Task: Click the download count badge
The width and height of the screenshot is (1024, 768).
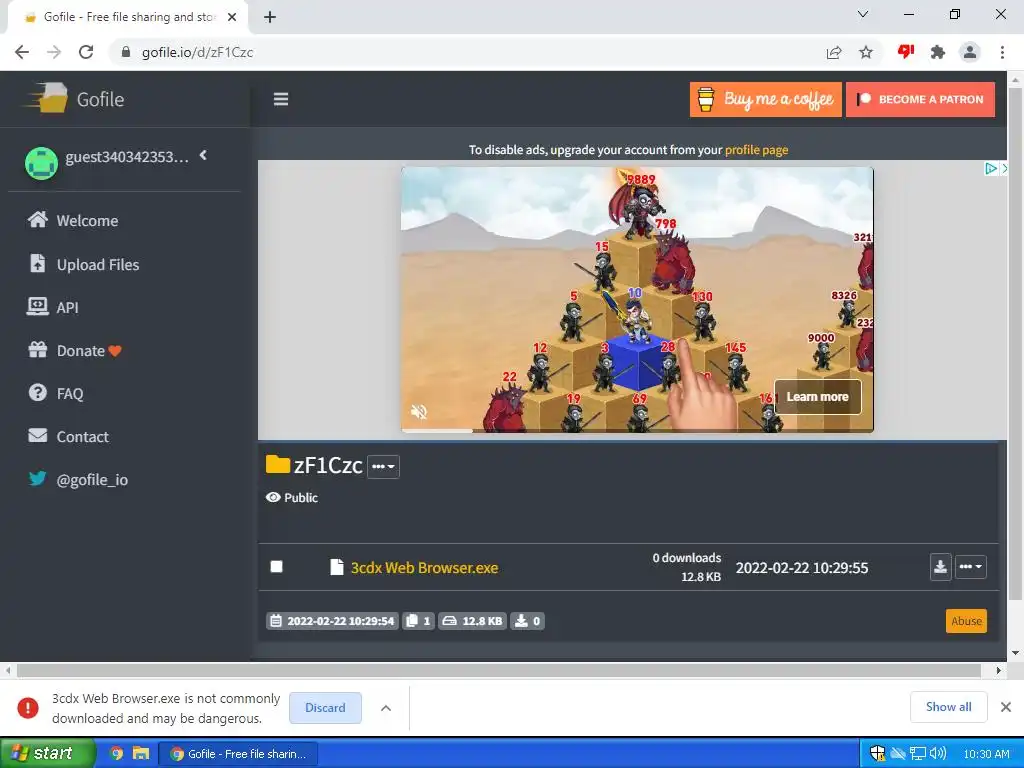Action: (527, 621)
